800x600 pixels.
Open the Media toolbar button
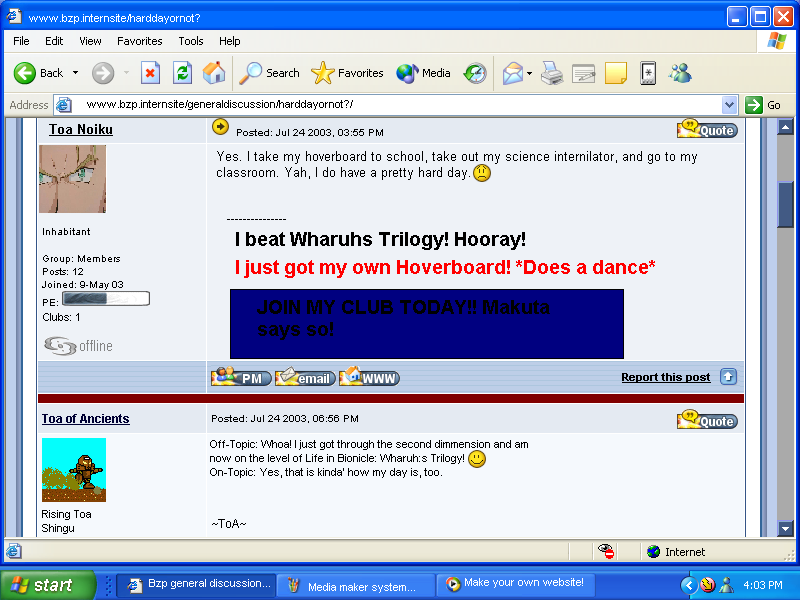(423, 73)
